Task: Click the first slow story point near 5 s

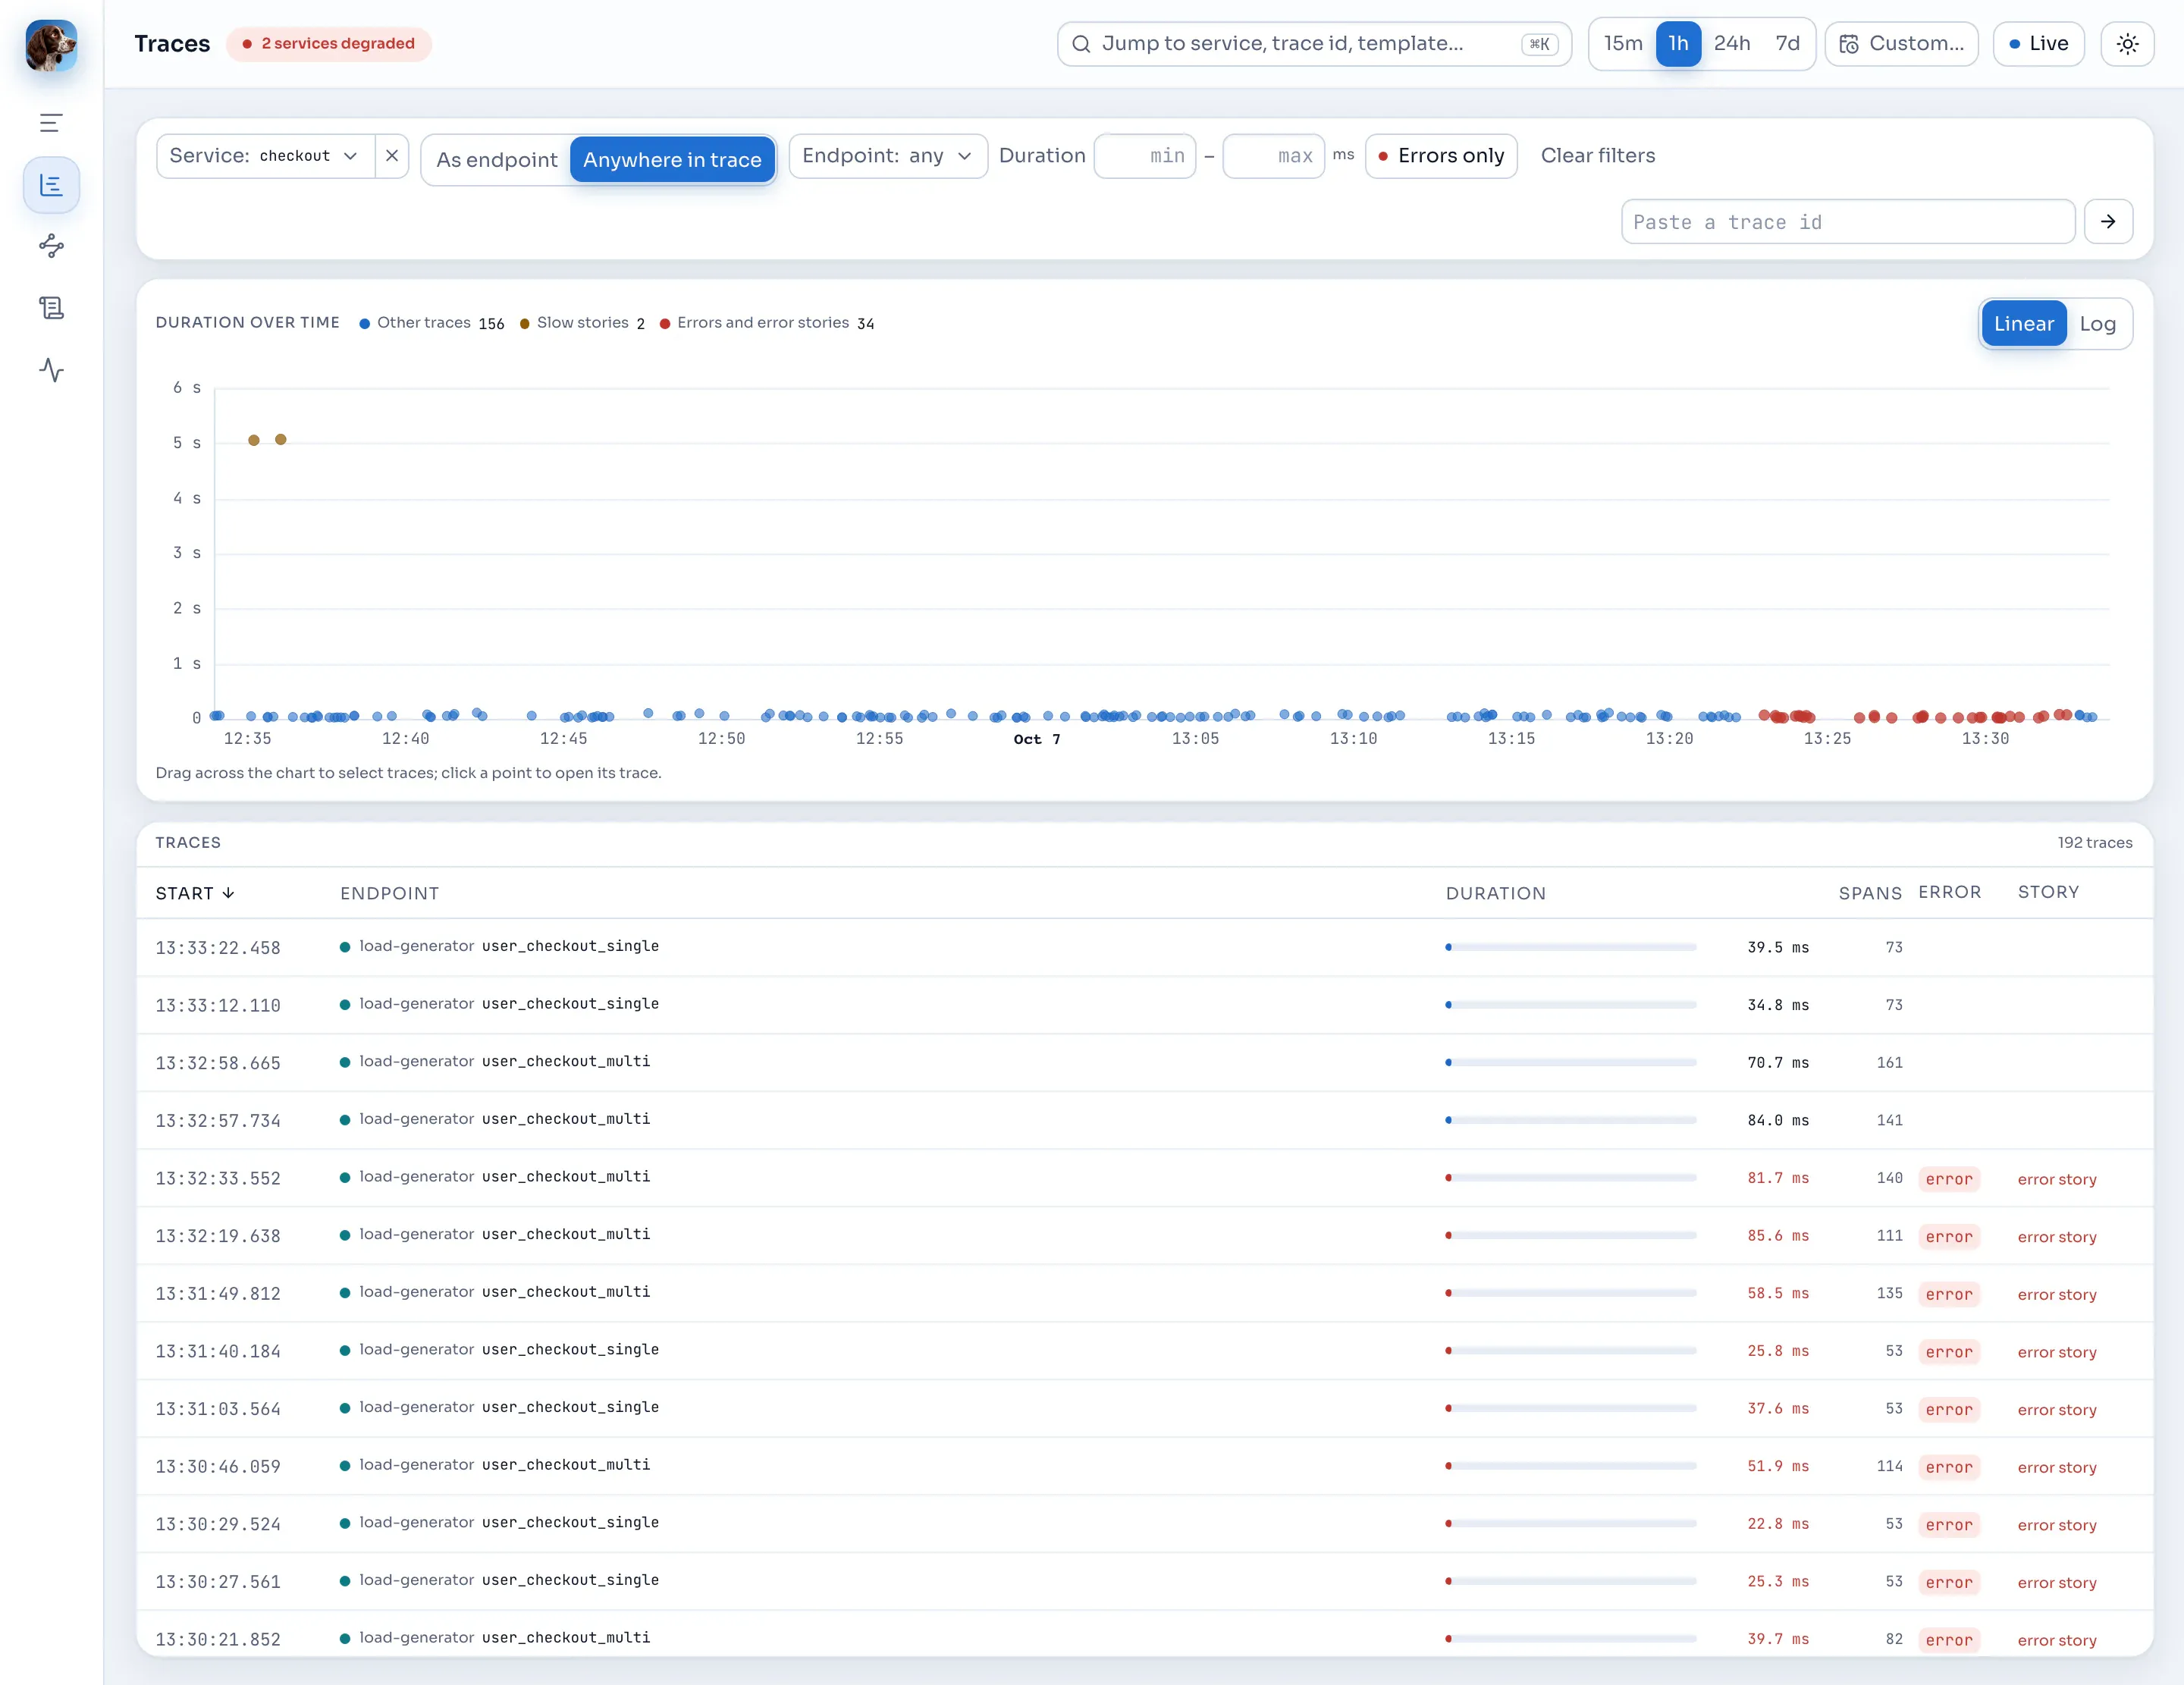Action: [254, 440]
